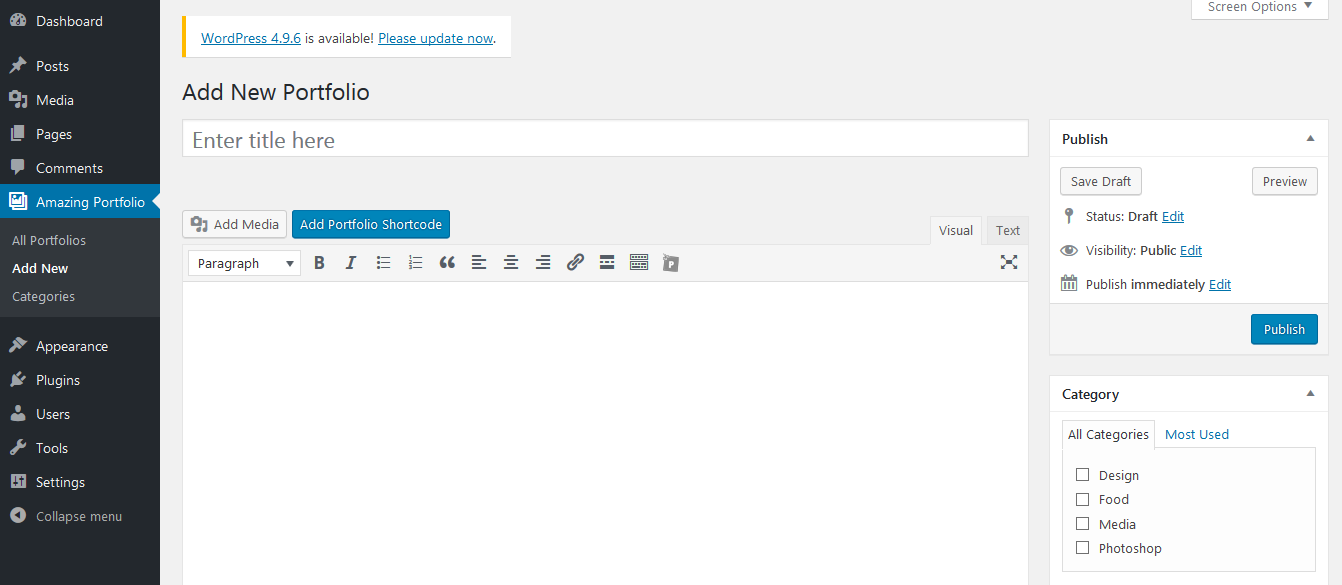Edit the post status
Screen dimensions: 1342x585
[x=1173, y=216]
